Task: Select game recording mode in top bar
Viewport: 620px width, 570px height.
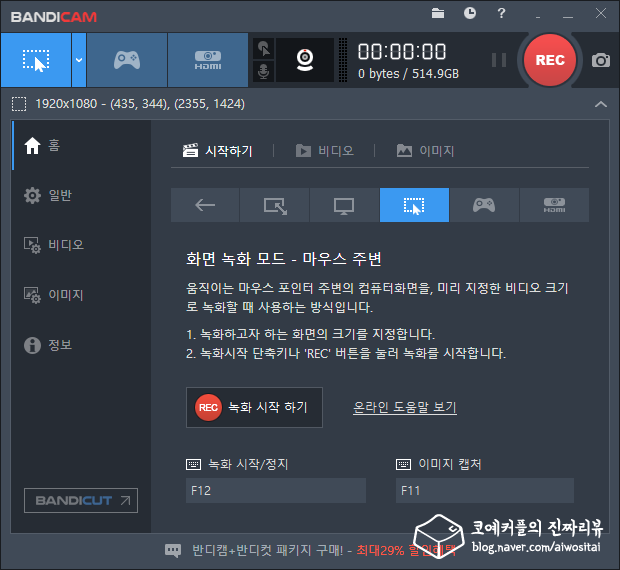Action: (x=127, y=60)
